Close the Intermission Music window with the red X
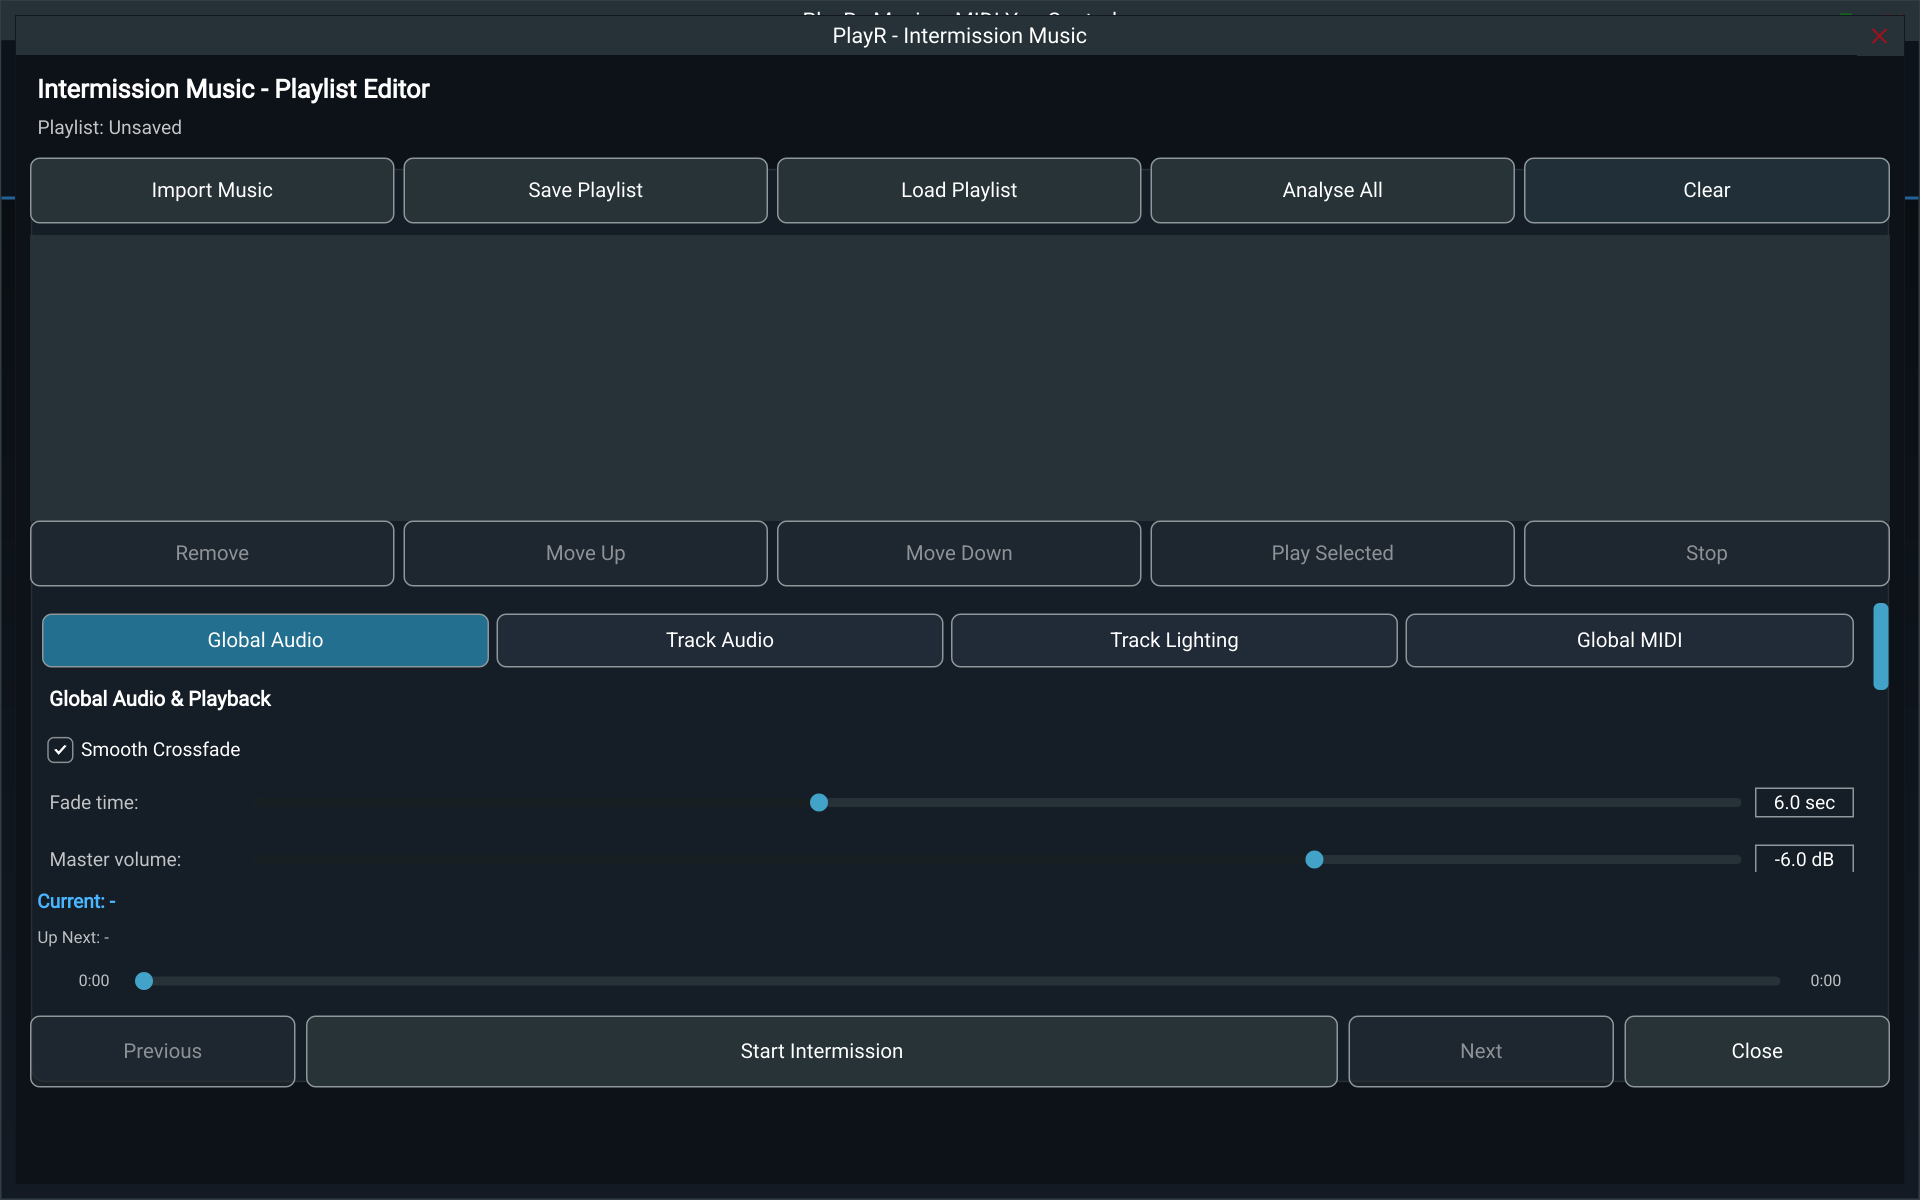Screen dimensions: 1920x1200 point(1879,37)
